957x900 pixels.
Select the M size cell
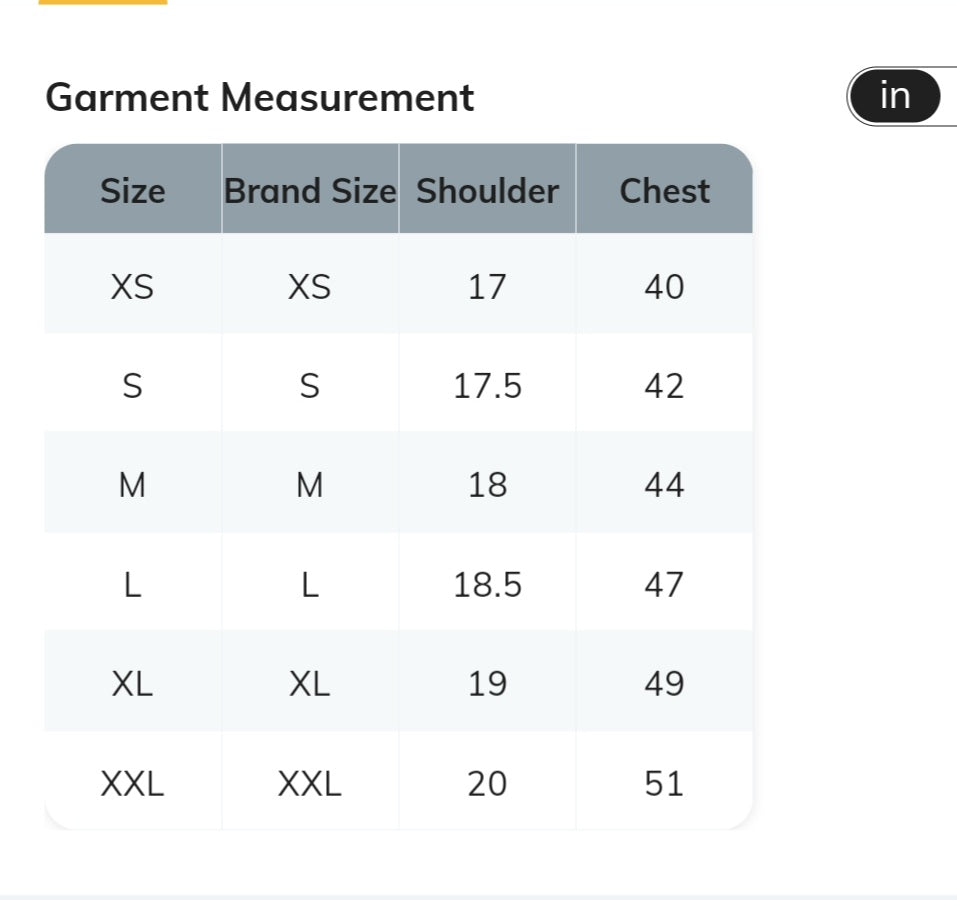[133, 483]
